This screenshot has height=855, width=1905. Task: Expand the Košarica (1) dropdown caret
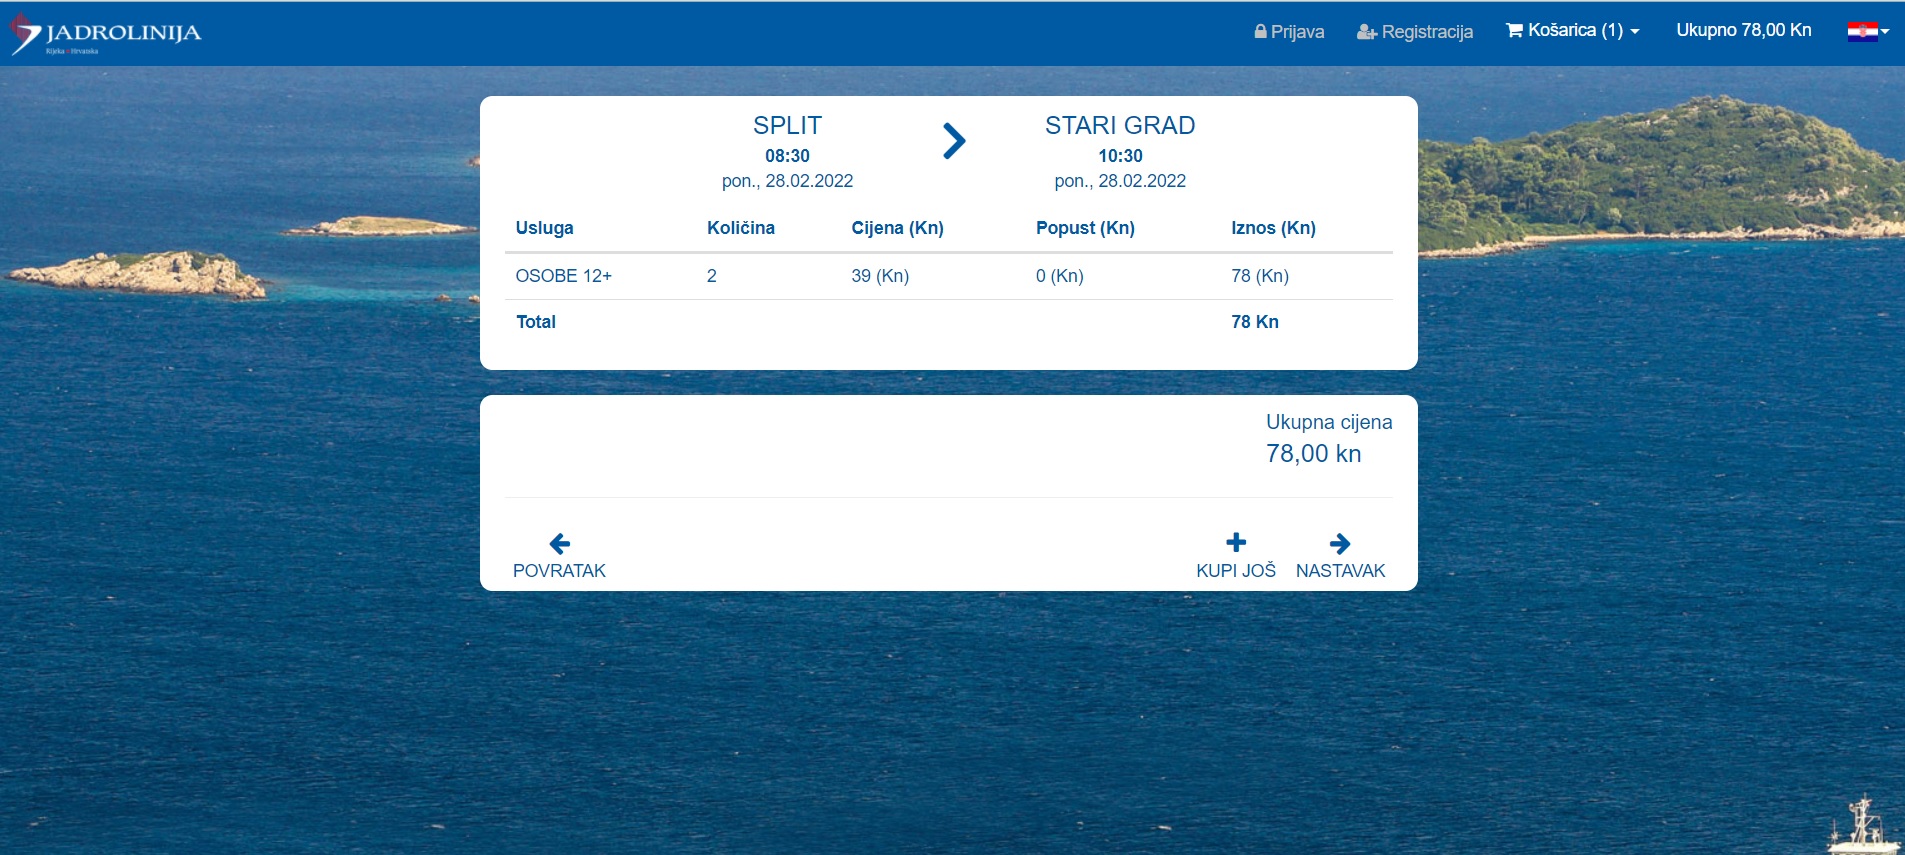pyautogui.click(x=1635, y=31)
